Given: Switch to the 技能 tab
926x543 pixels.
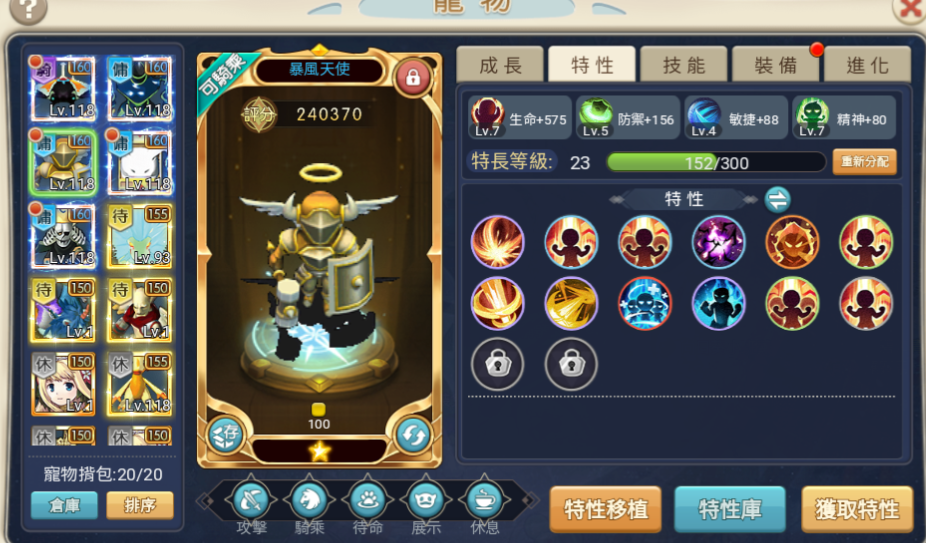Looking at the screenshot, I should point(684,64).
